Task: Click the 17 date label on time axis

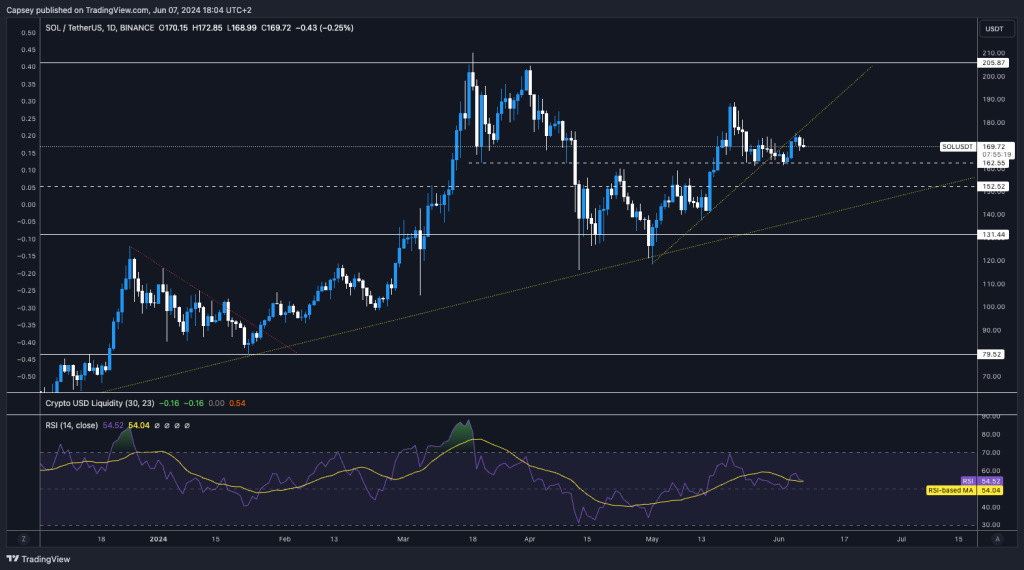Action: (x=844, y=539)
